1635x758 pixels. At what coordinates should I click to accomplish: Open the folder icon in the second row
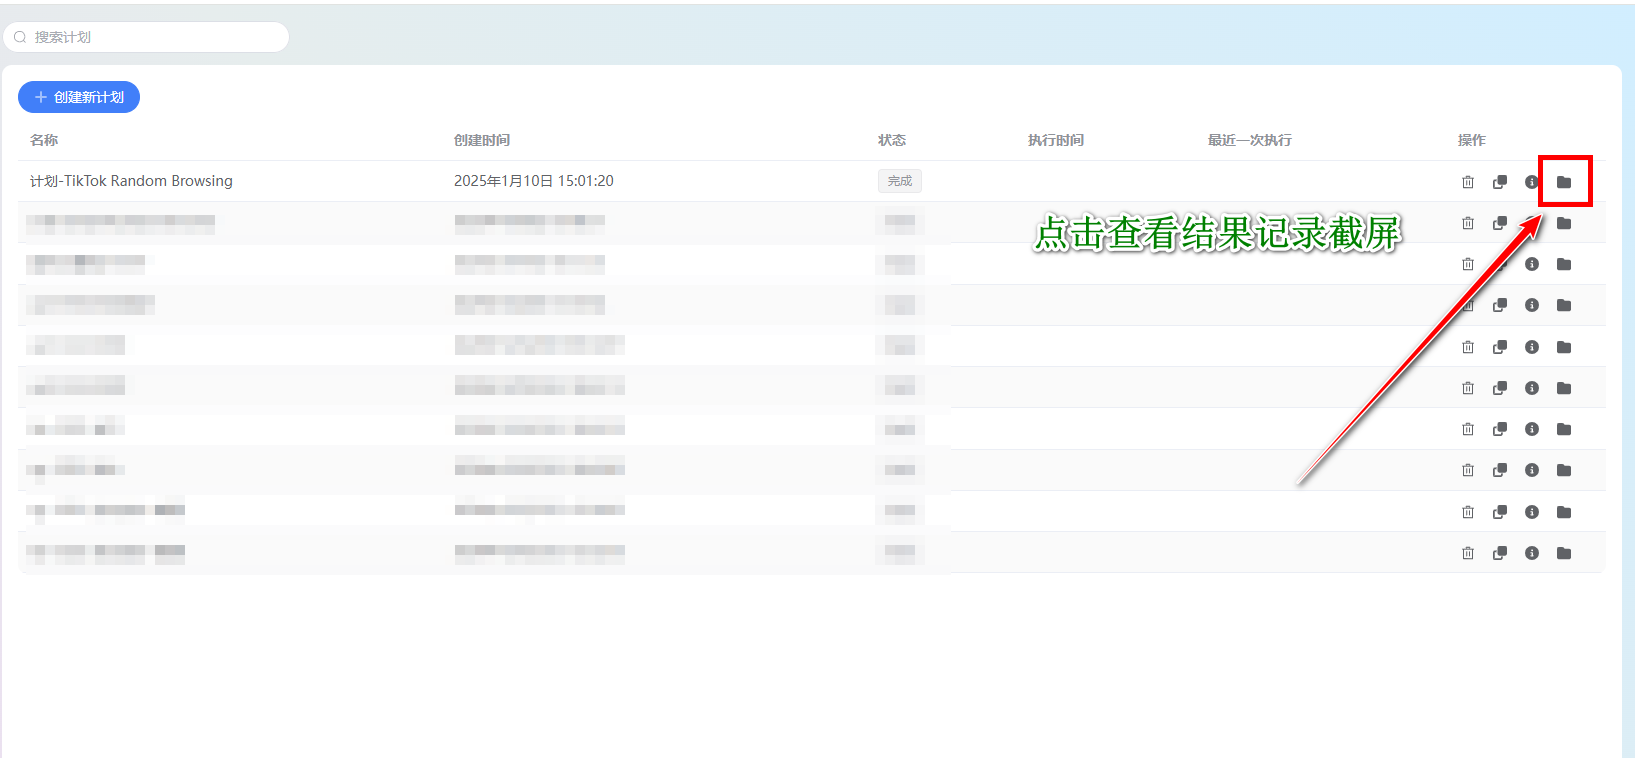tap(1564, 223)
